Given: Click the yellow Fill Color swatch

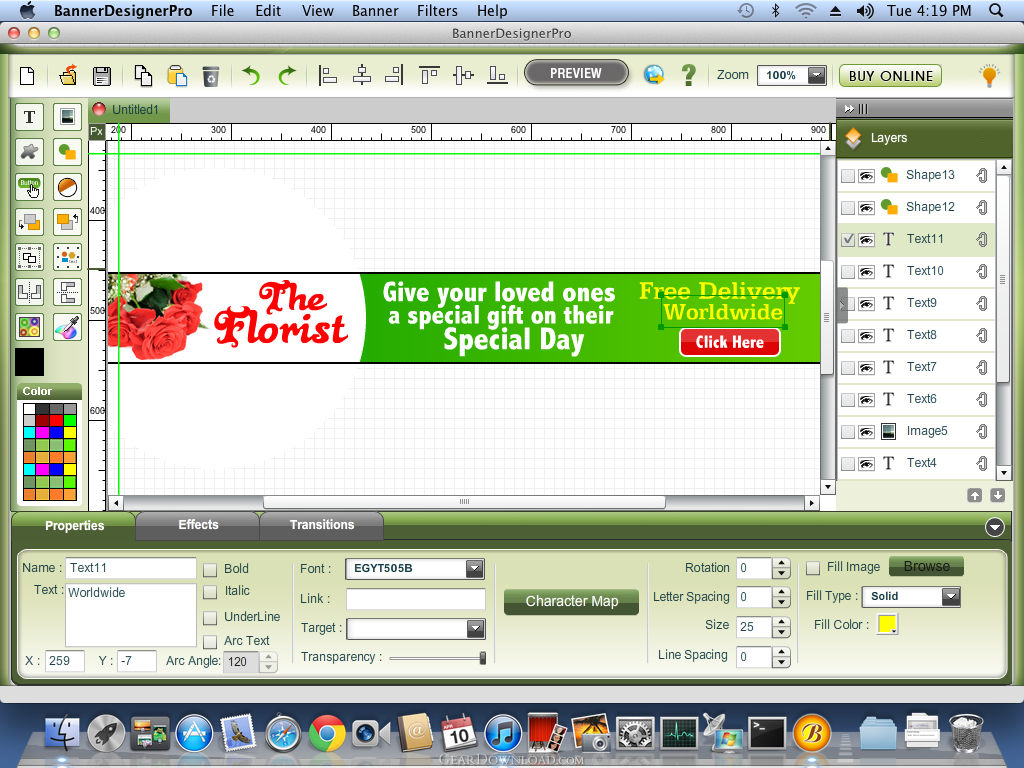Looking at the screenshot, I should pyautogui.click(x=888, y=624).
